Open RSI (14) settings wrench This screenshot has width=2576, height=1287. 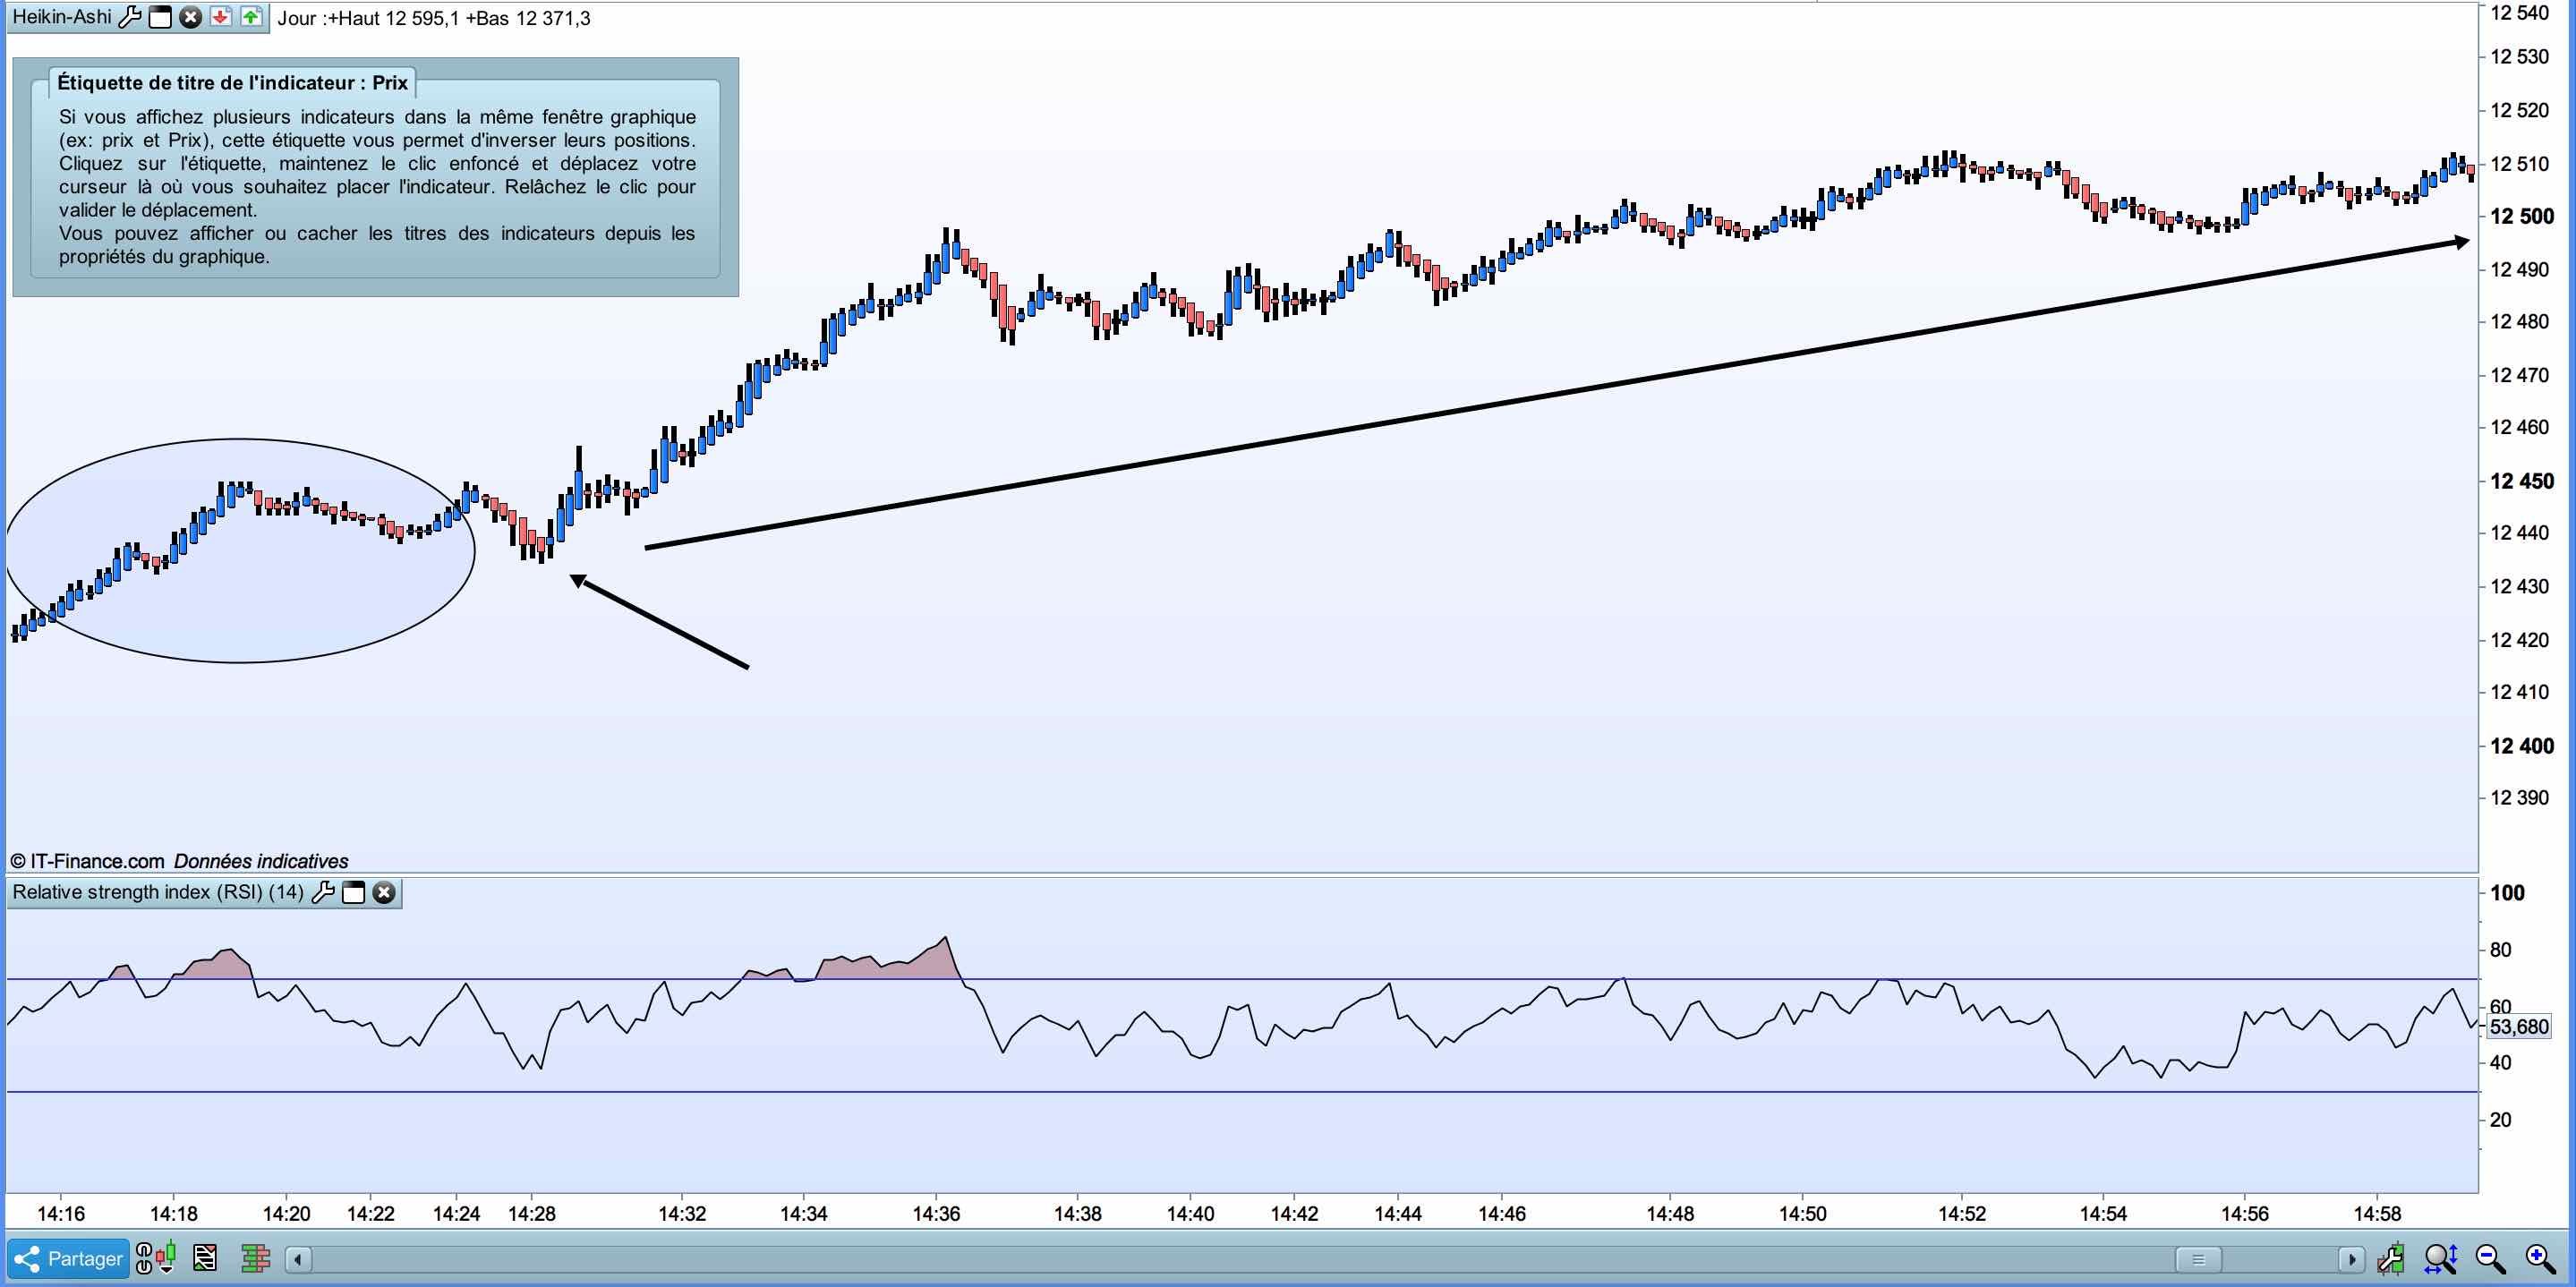323,892
